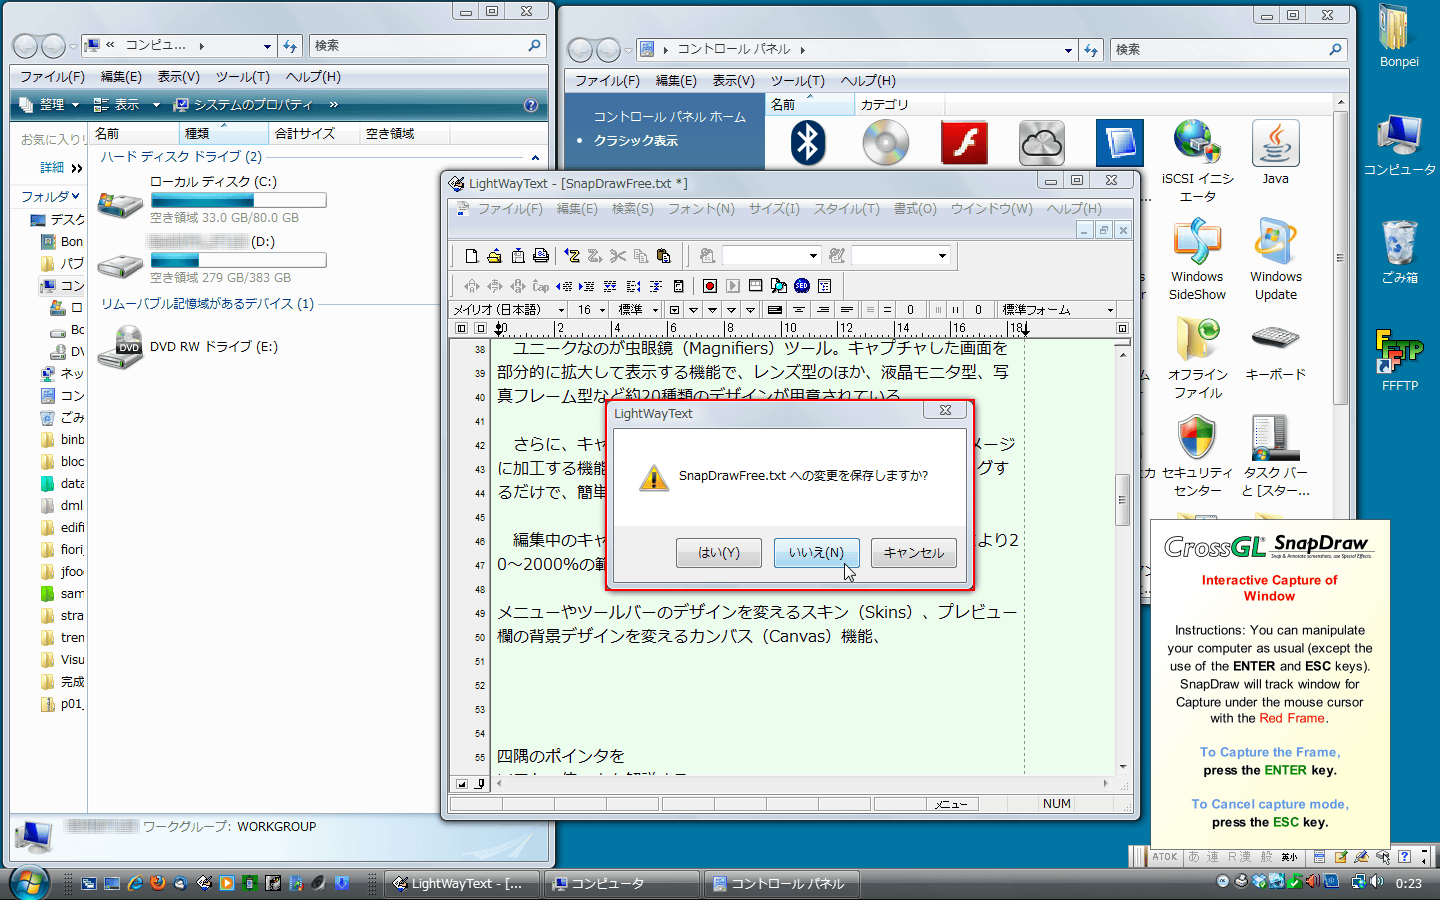Toggle the ATOK あ input mode button

[1194, 857]
